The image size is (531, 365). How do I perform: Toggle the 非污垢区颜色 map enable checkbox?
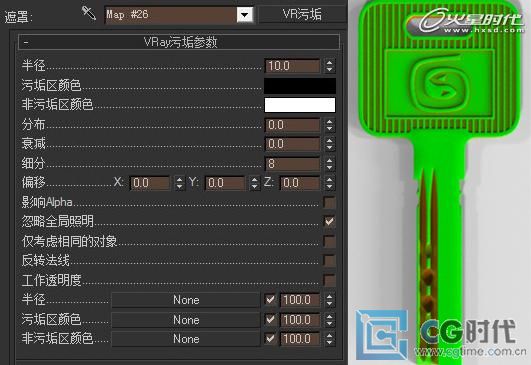pos(270,339)
